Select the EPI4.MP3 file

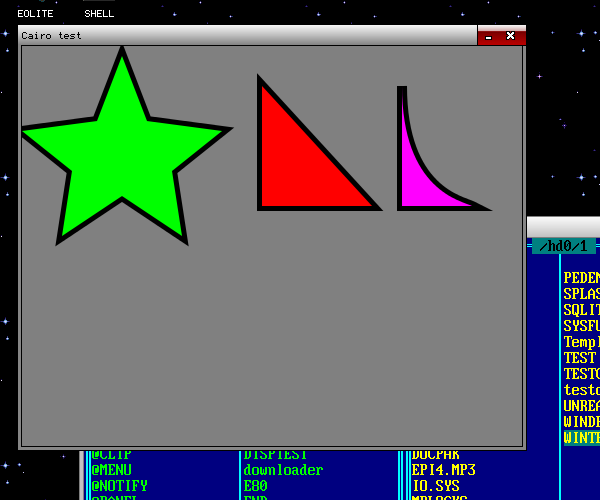[x=443, y=470]
